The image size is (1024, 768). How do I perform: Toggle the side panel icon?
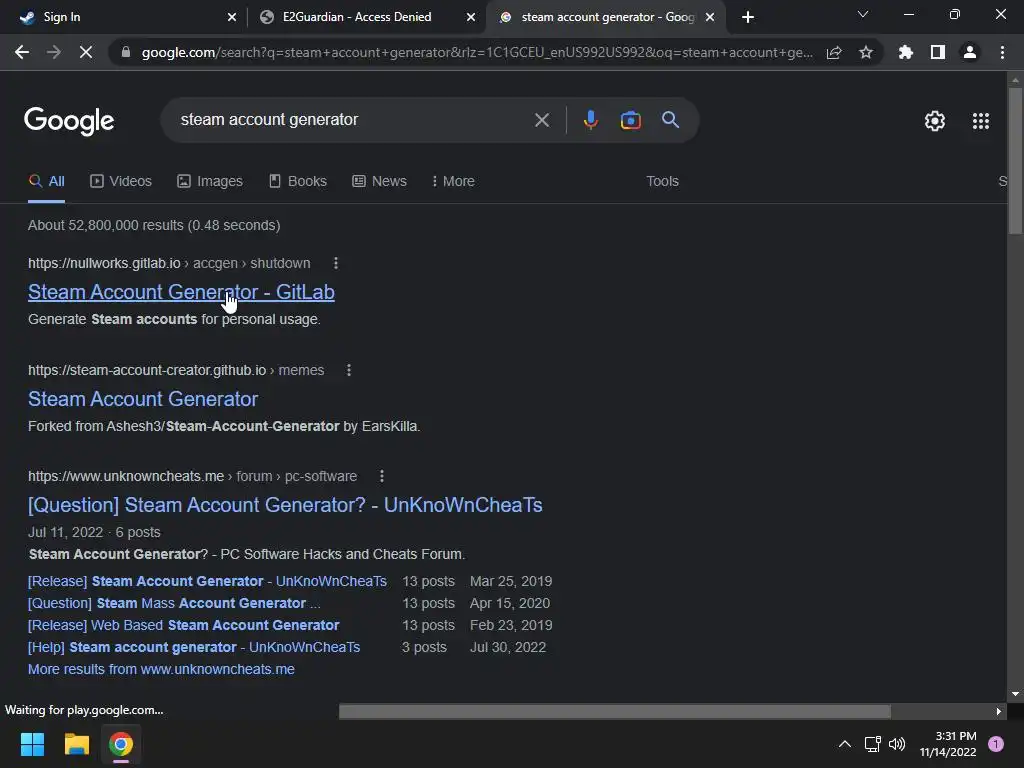click(938, 52)
